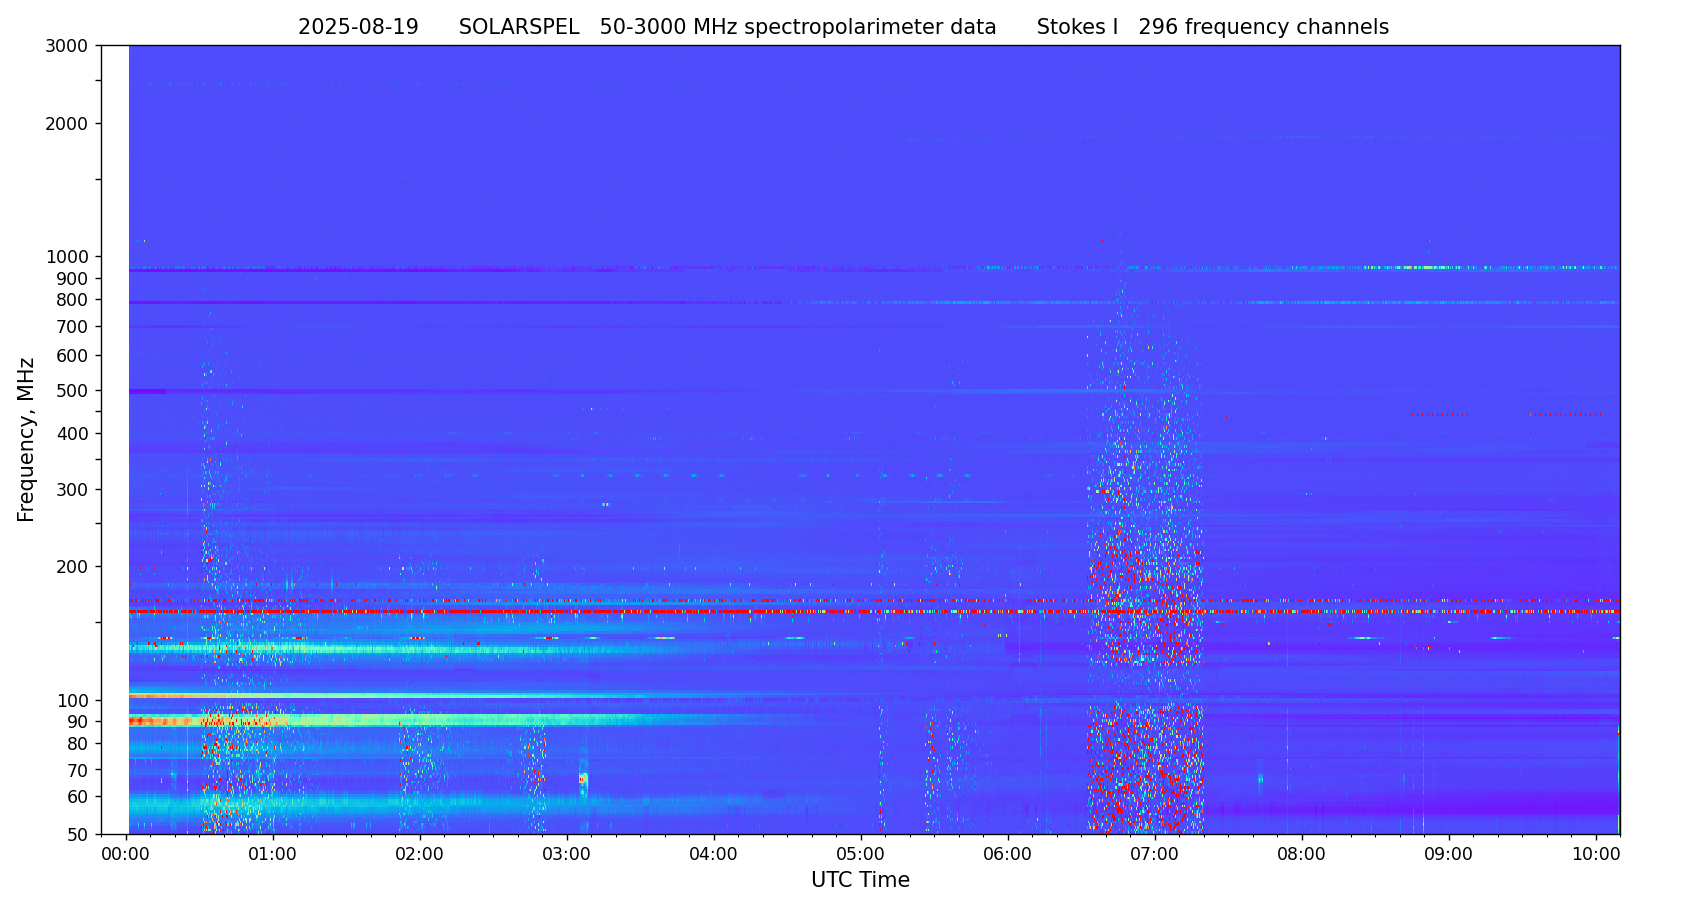Click the 10:00 time tick label
Image resolution: width=1687 pixels, height=906 pixels.
coord(1596,855)
